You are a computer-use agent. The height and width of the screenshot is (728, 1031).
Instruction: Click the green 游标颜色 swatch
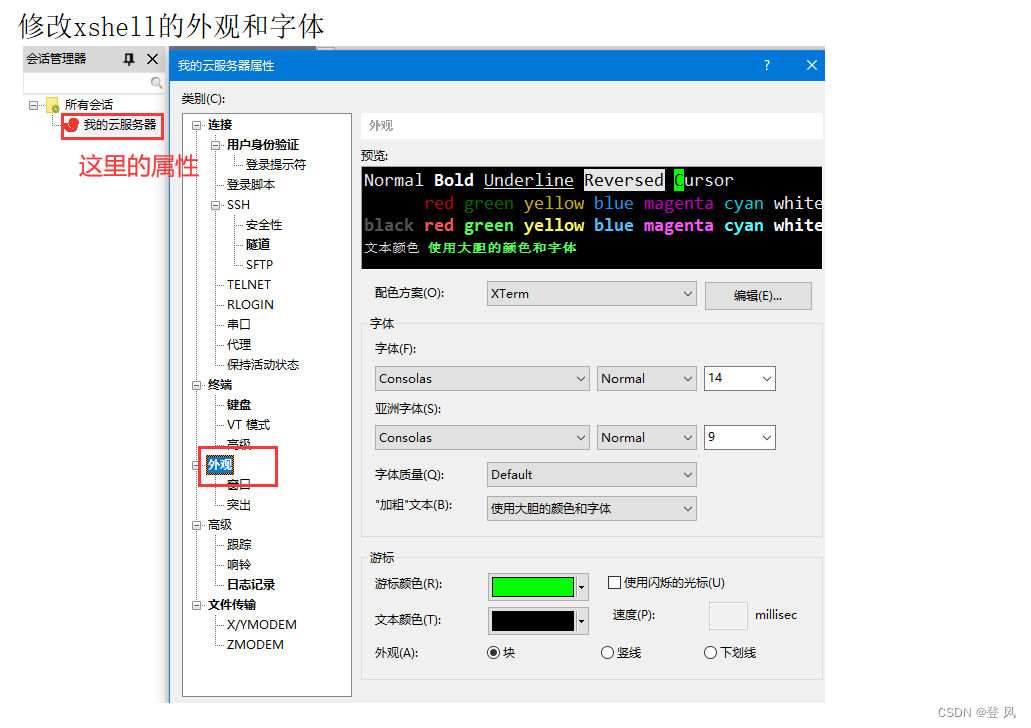click(533, 587)
